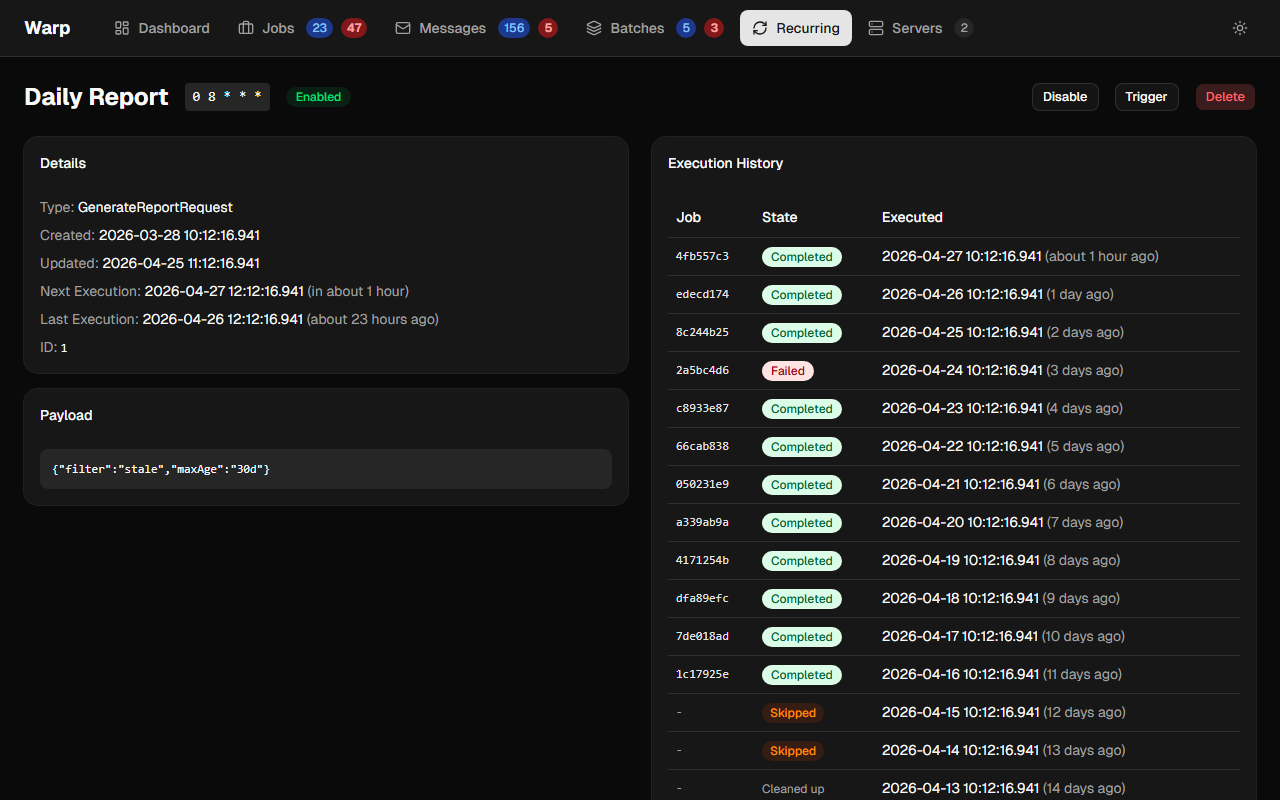Screen dimensions: 1280x800
Task: Open job 4fb557c3 from execution history
Action: [x=702, y=257]
